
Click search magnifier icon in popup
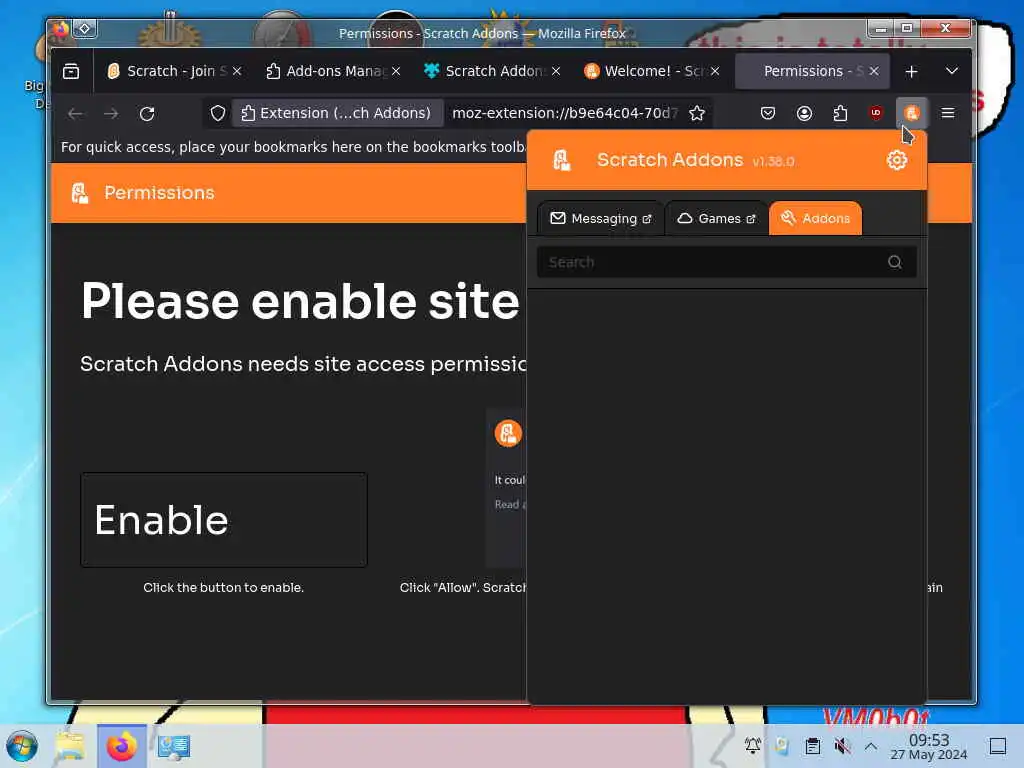coord(895,262)
